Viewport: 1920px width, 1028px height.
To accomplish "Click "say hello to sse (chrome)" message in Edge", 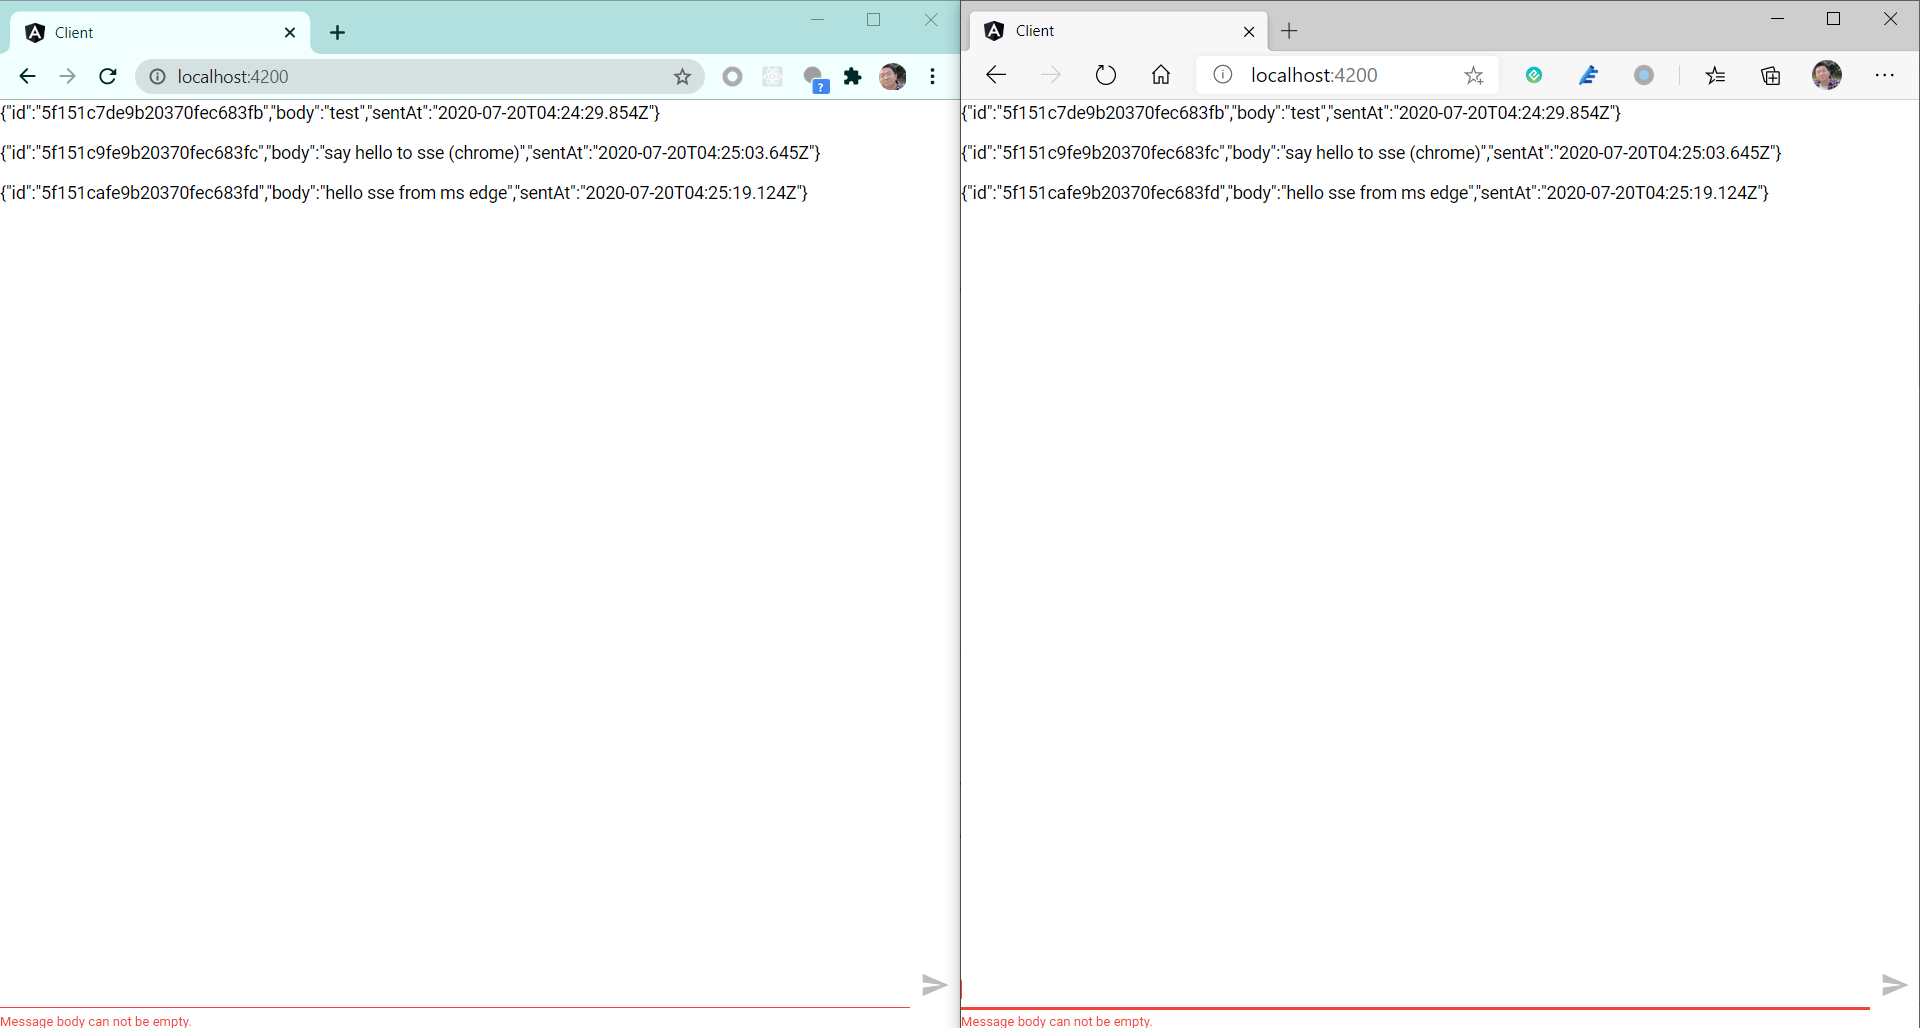I will pyautogui.click(x=1371, y=153).
